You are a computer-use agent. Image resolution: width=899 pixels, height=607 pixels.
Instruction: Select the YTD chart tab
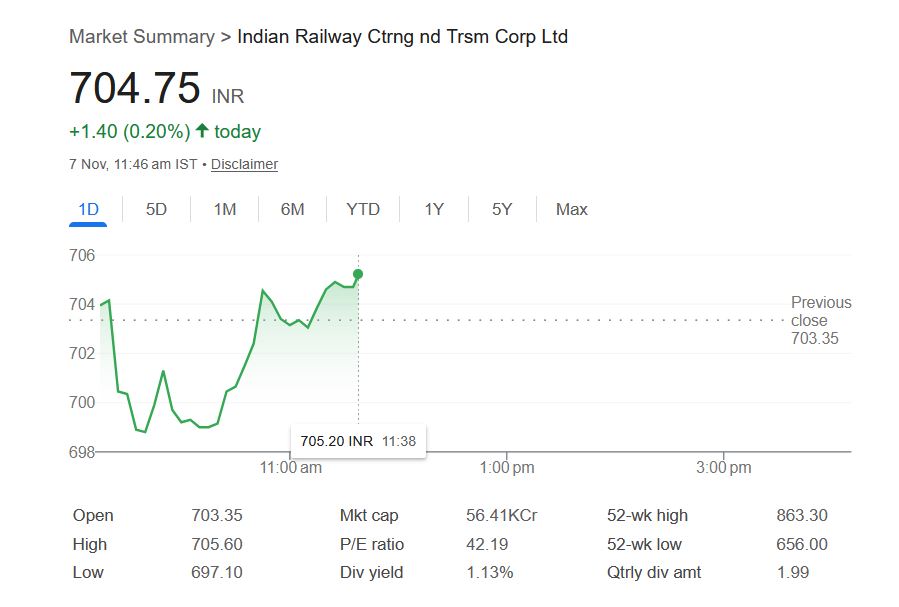point(363,209)
